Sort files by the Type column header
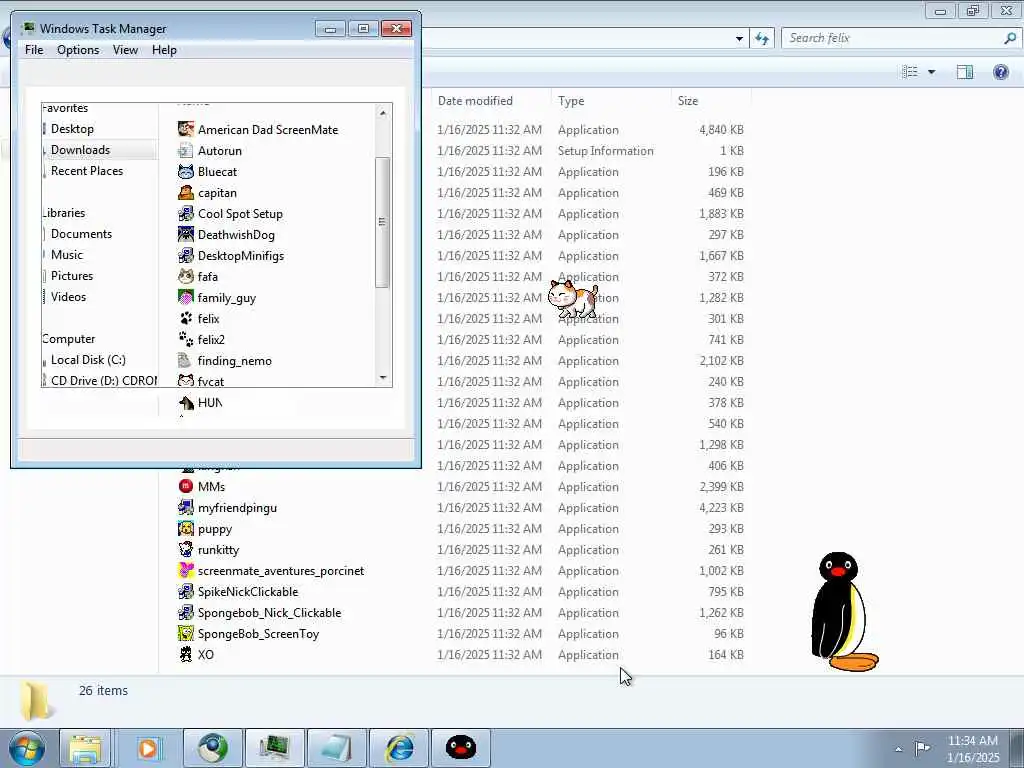The image size is (1024, 768). [571, 101]
